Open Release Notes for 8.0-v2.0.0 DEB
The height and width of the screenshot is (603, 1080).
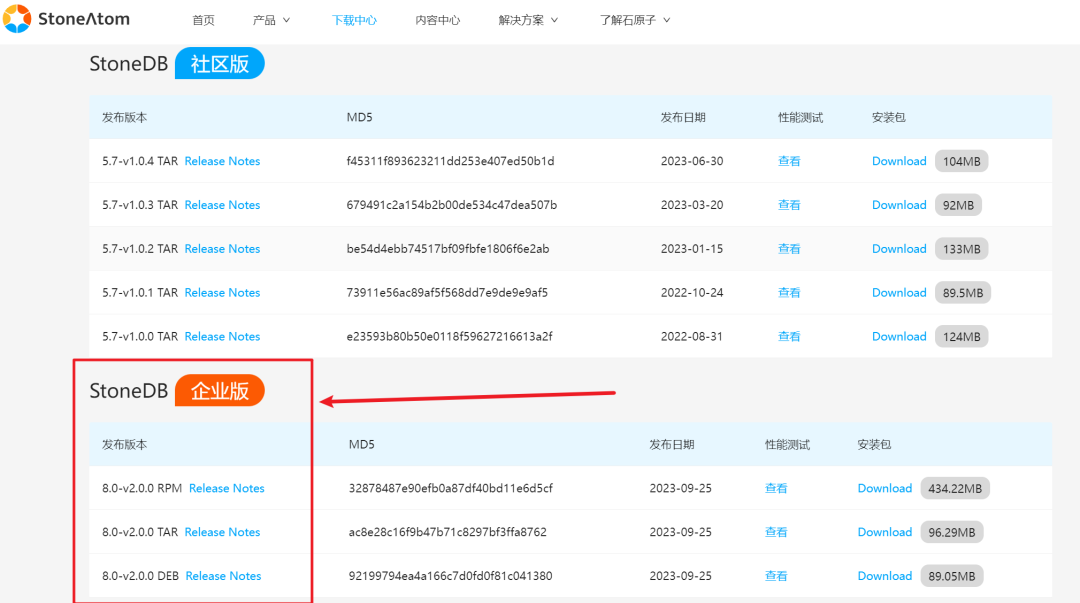[223, 576]
